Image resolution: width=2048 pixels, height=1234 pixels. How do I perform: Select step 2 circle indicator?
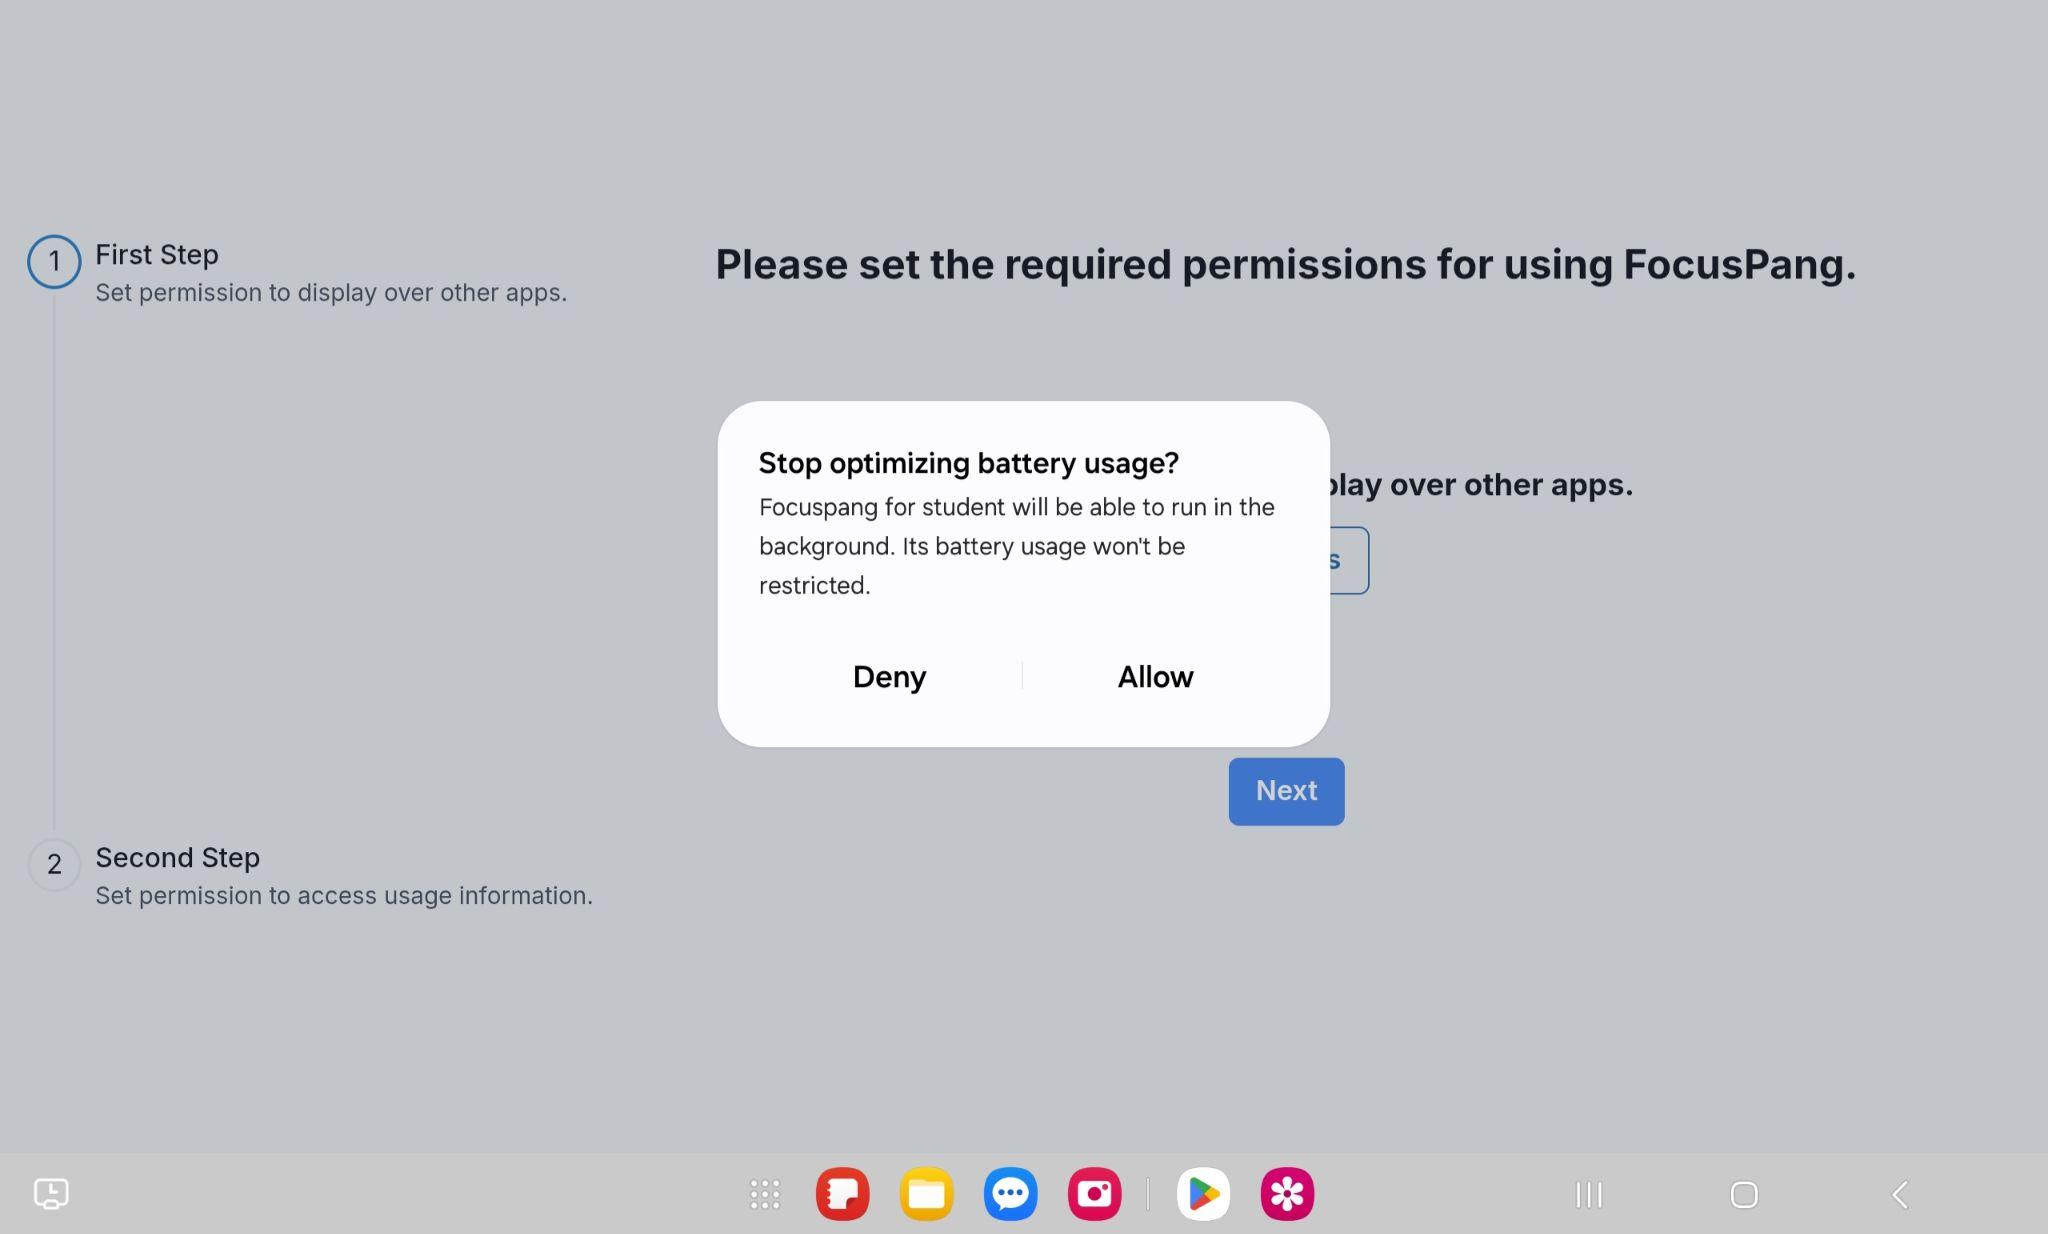tap(54, 864)
